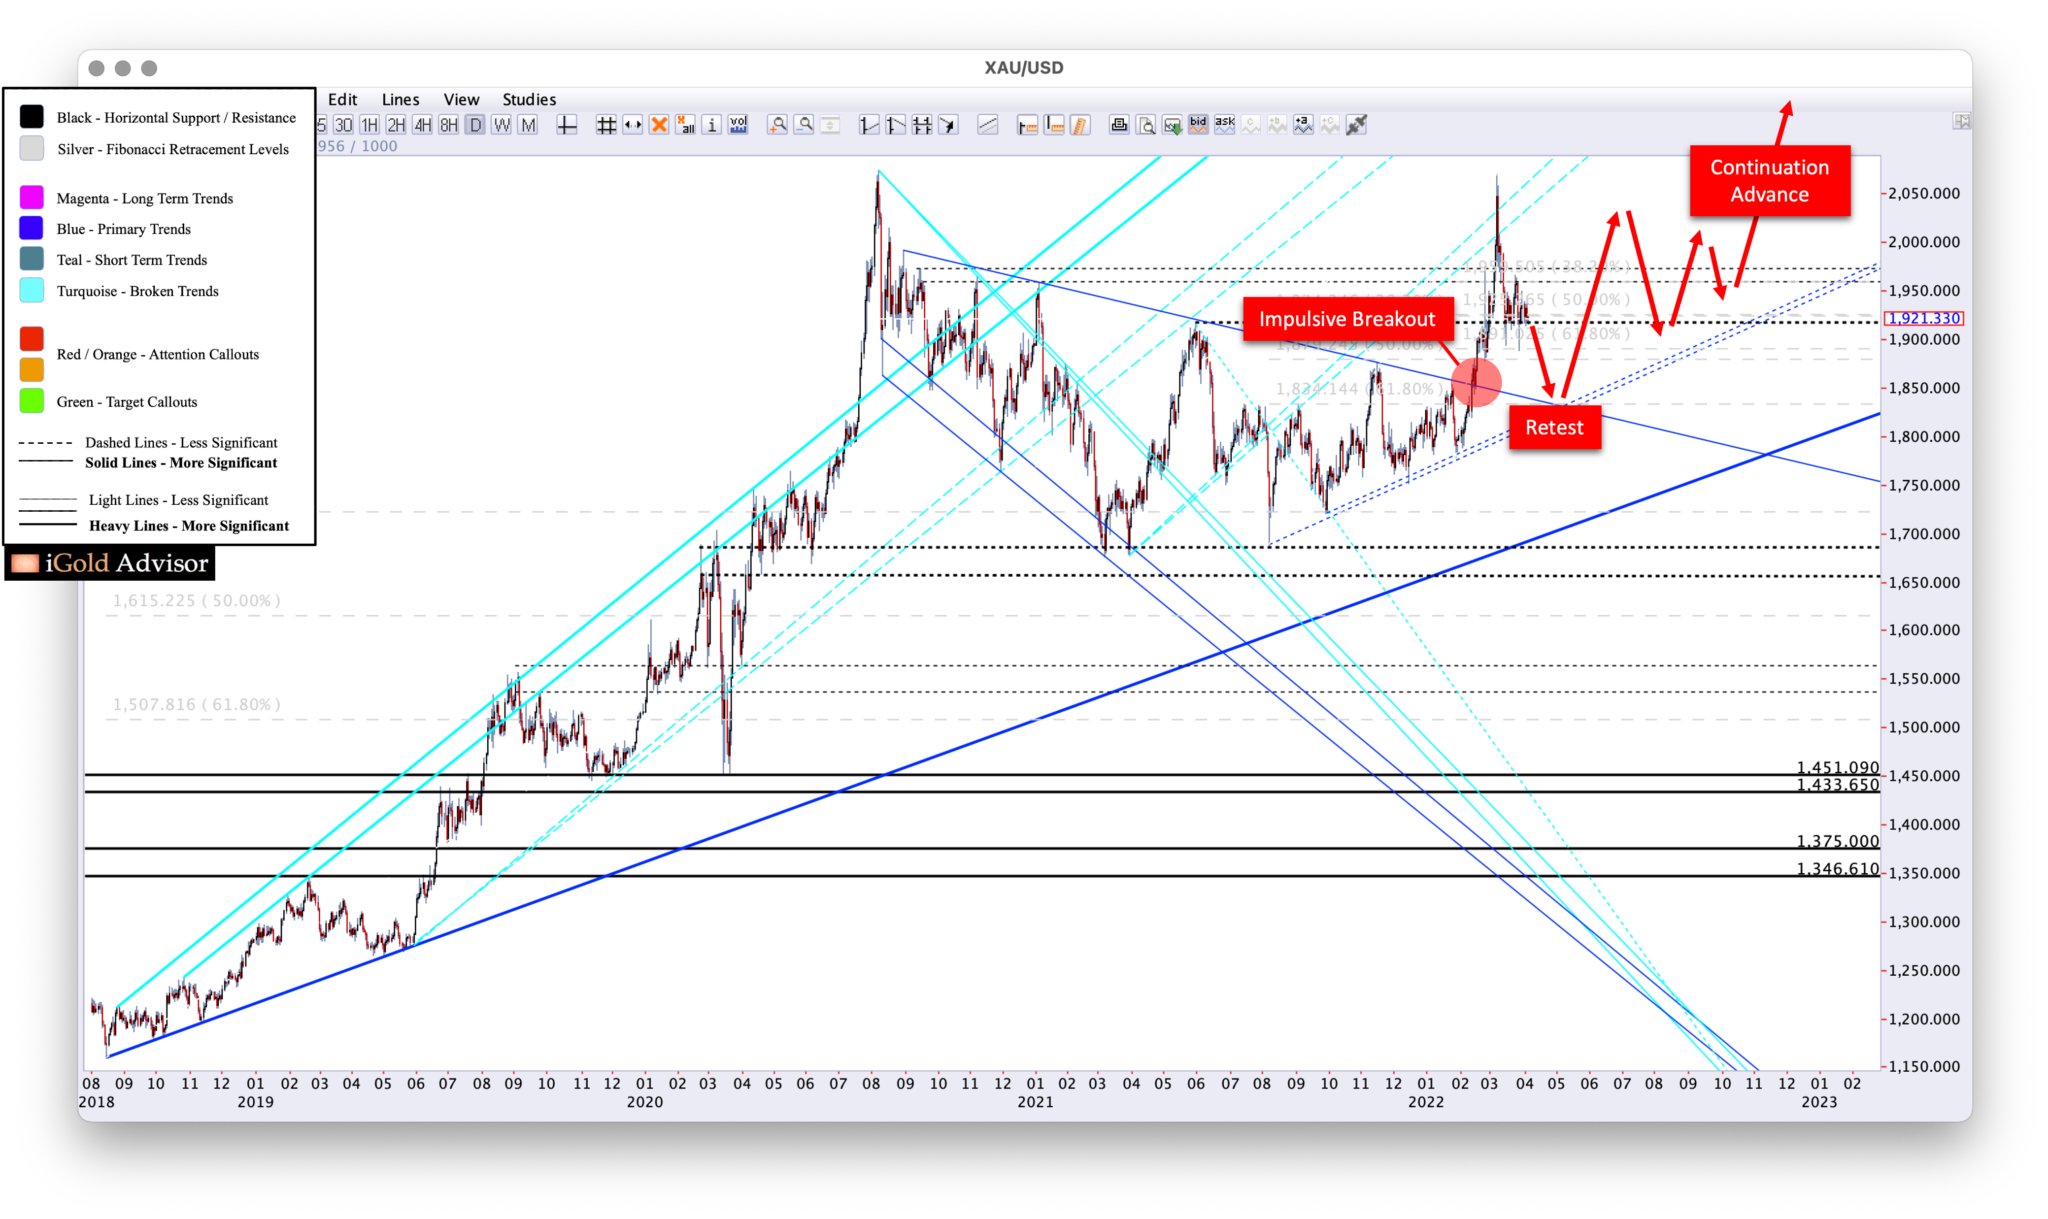Viewport: 2048px width, 1219px height.
Task: Click the 1,451.090 support level label
Action: tap(1838, 767)
